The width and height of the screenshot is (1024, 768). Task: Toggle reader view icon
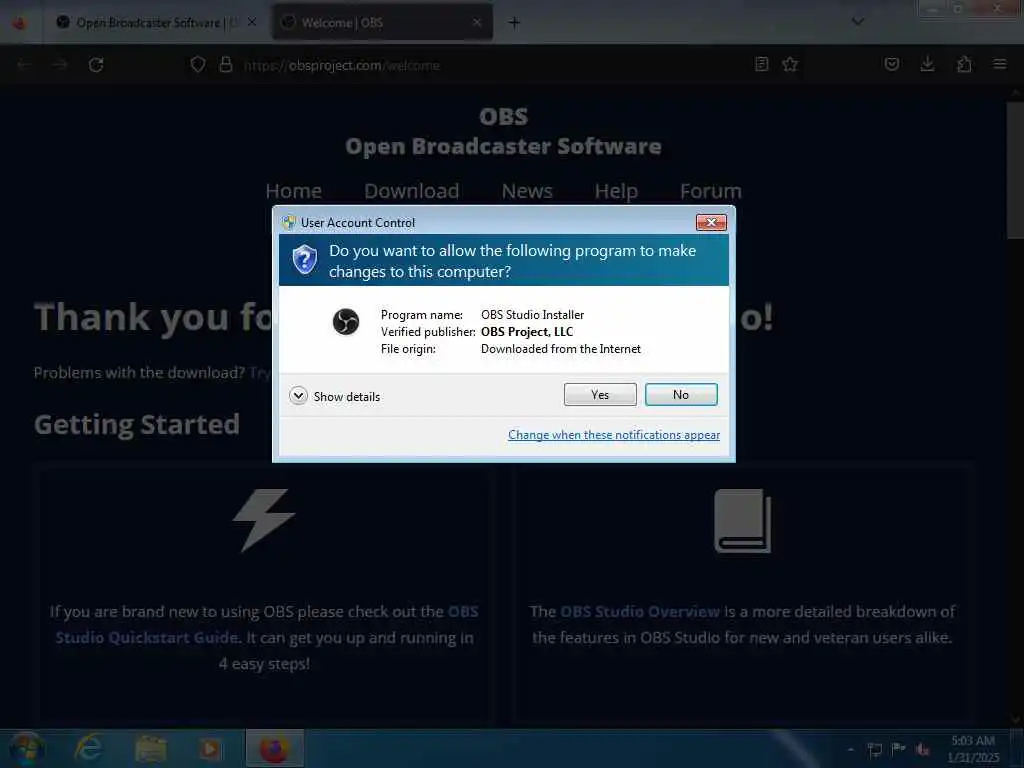click(x=761, y=64)
